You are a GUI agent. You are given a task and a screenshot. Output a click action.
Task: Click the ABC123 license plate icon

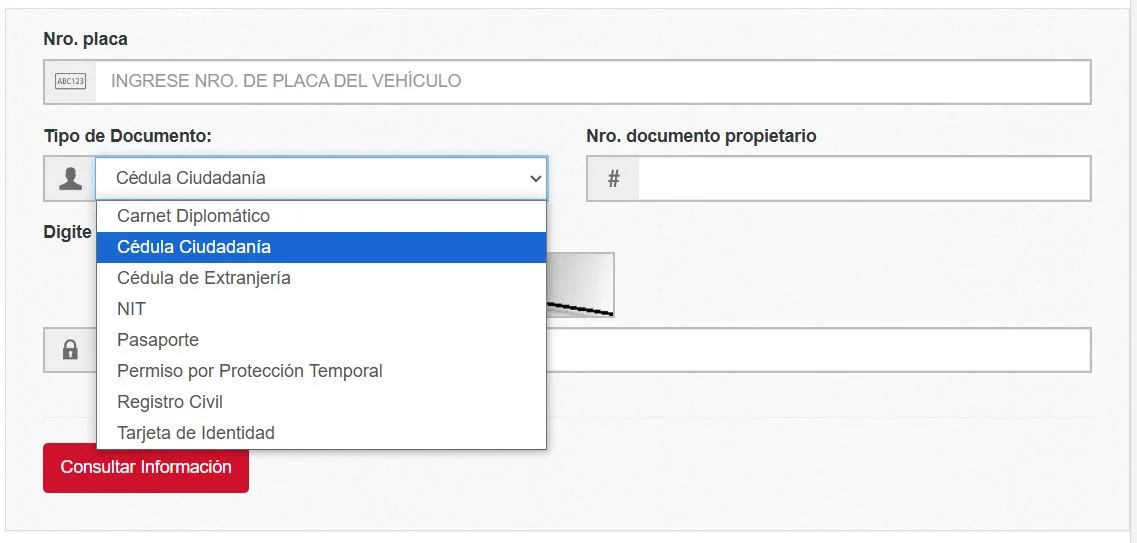[x=70, y=82]
